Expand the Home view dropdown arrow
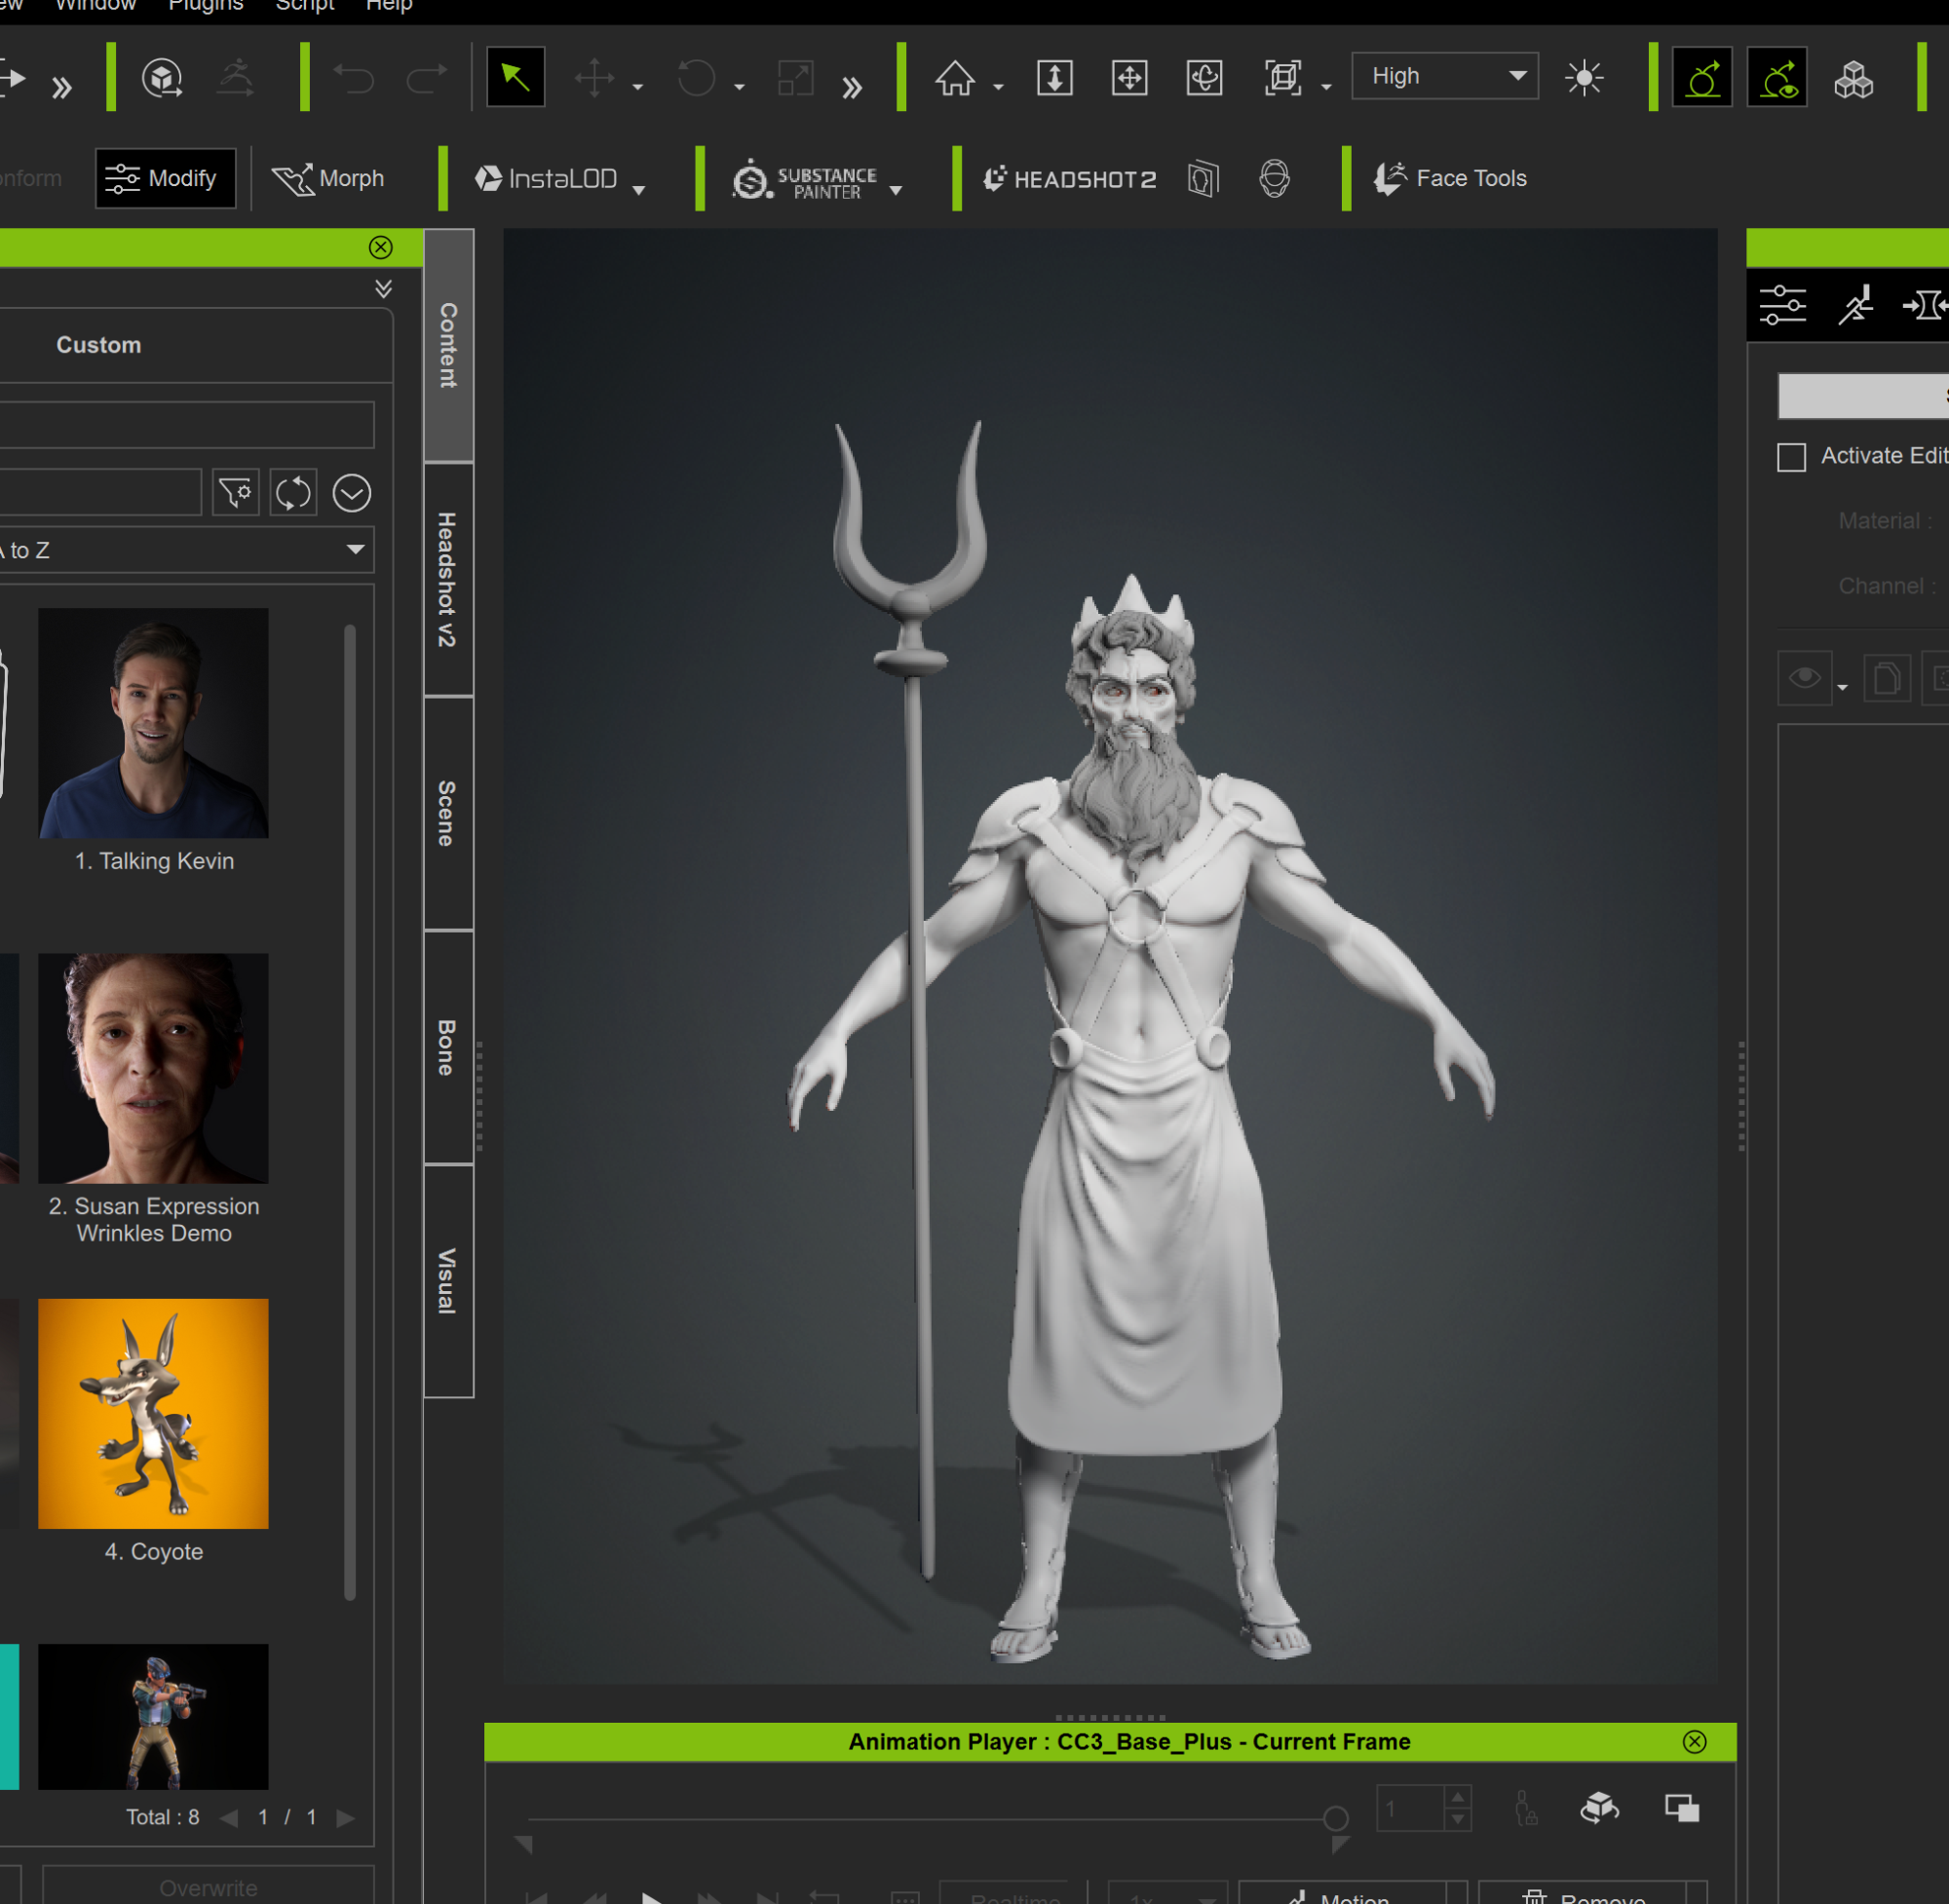 [x=998, y=88]
